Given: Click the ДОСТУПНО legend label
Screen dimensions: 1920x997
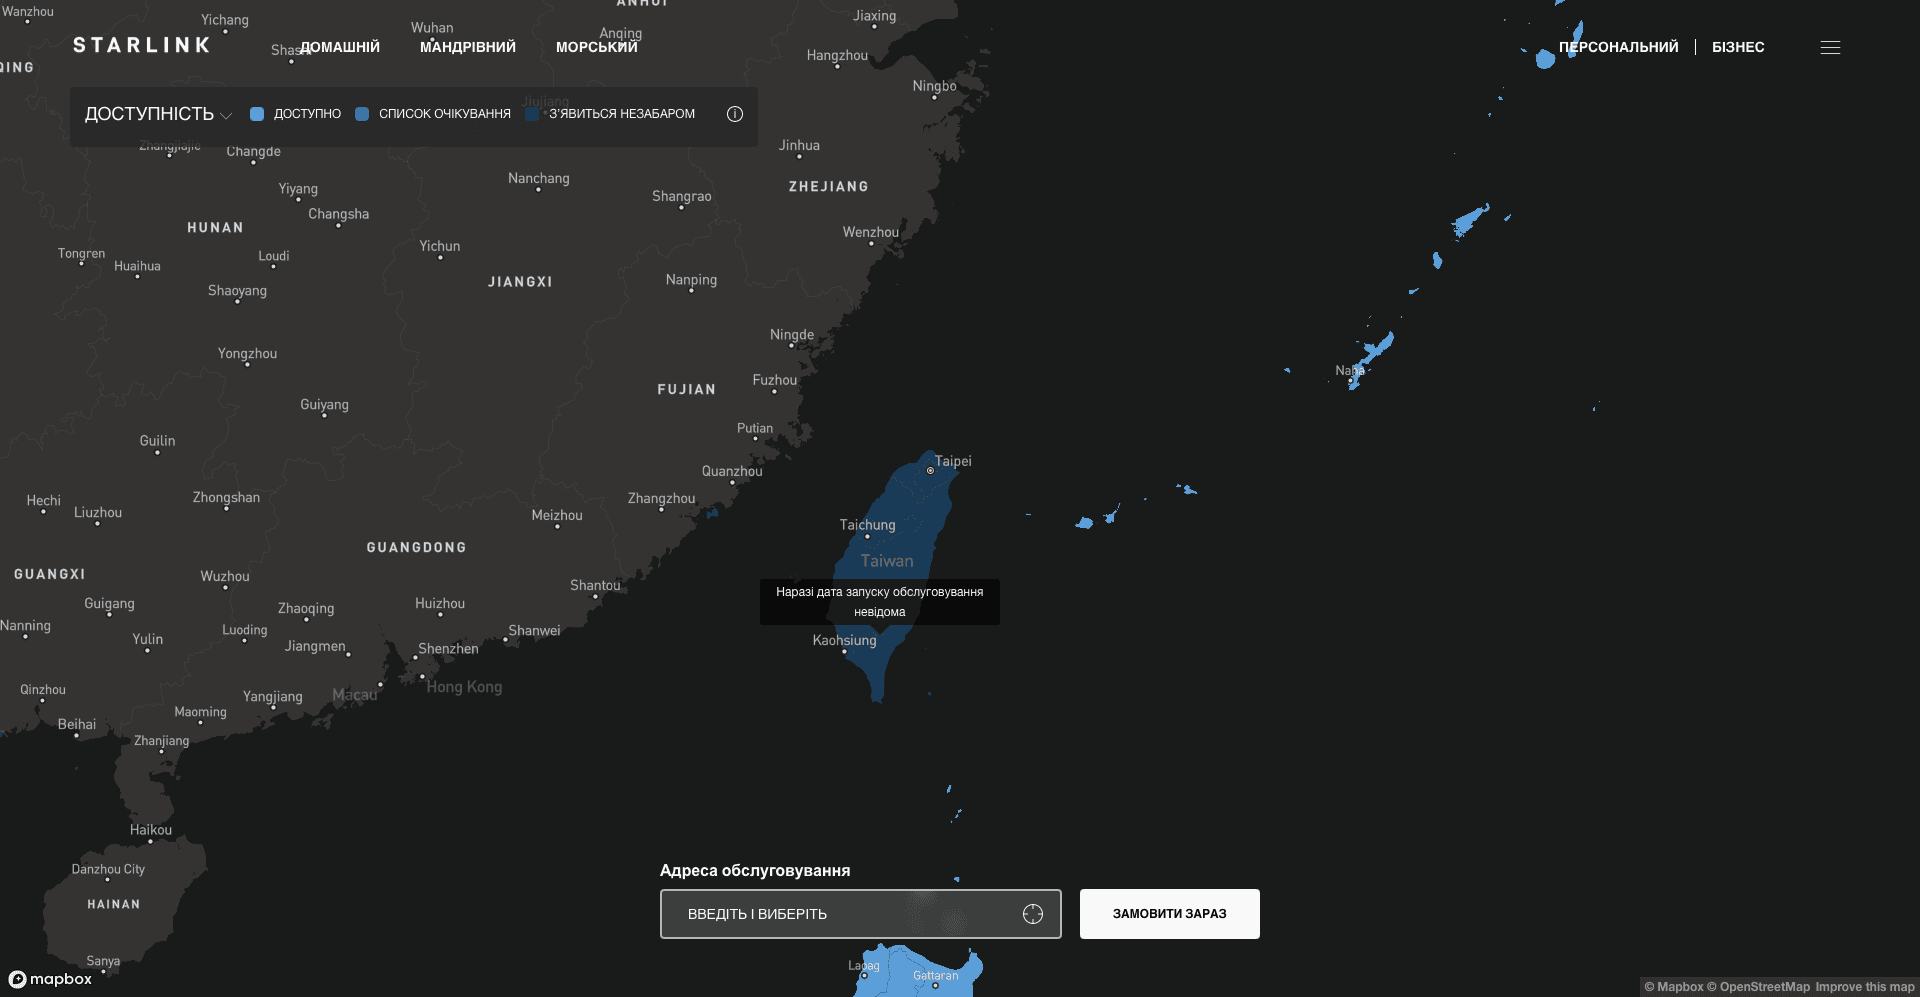Looking at the screenshot, I should click(x=307, y=114).
